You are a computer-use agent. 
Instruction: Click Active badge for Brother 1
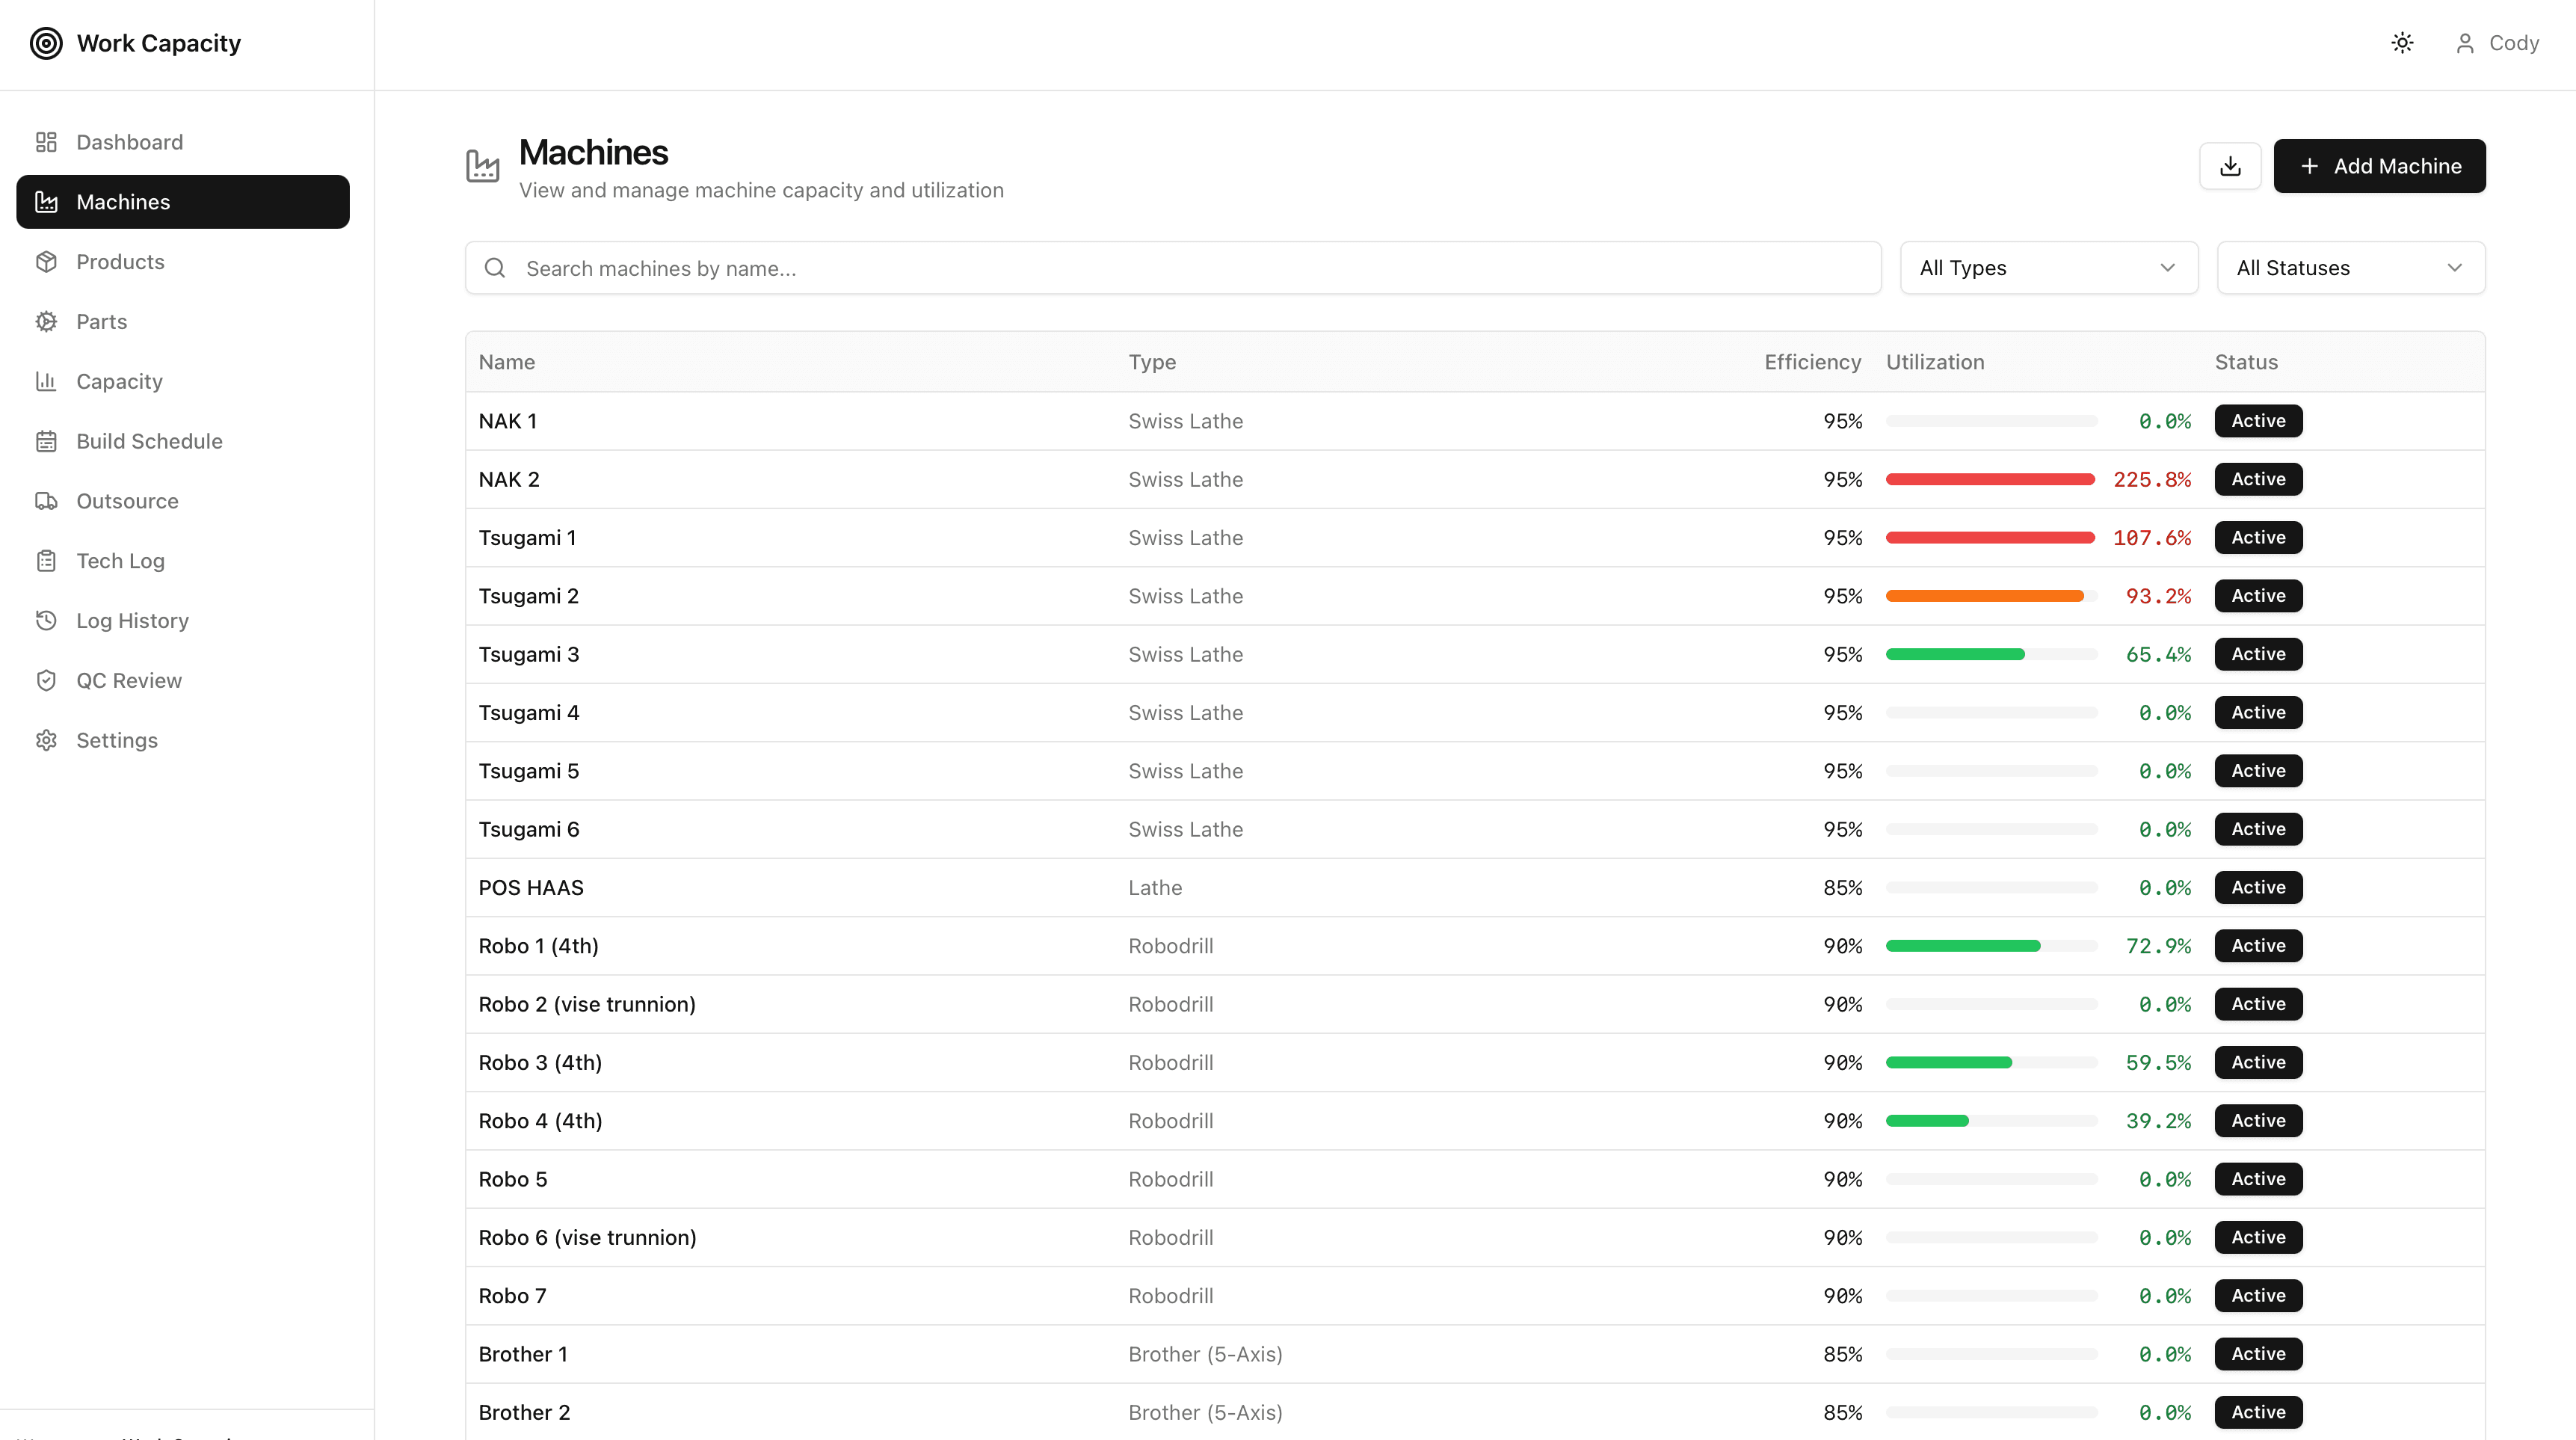[x=2258, y=1354]
